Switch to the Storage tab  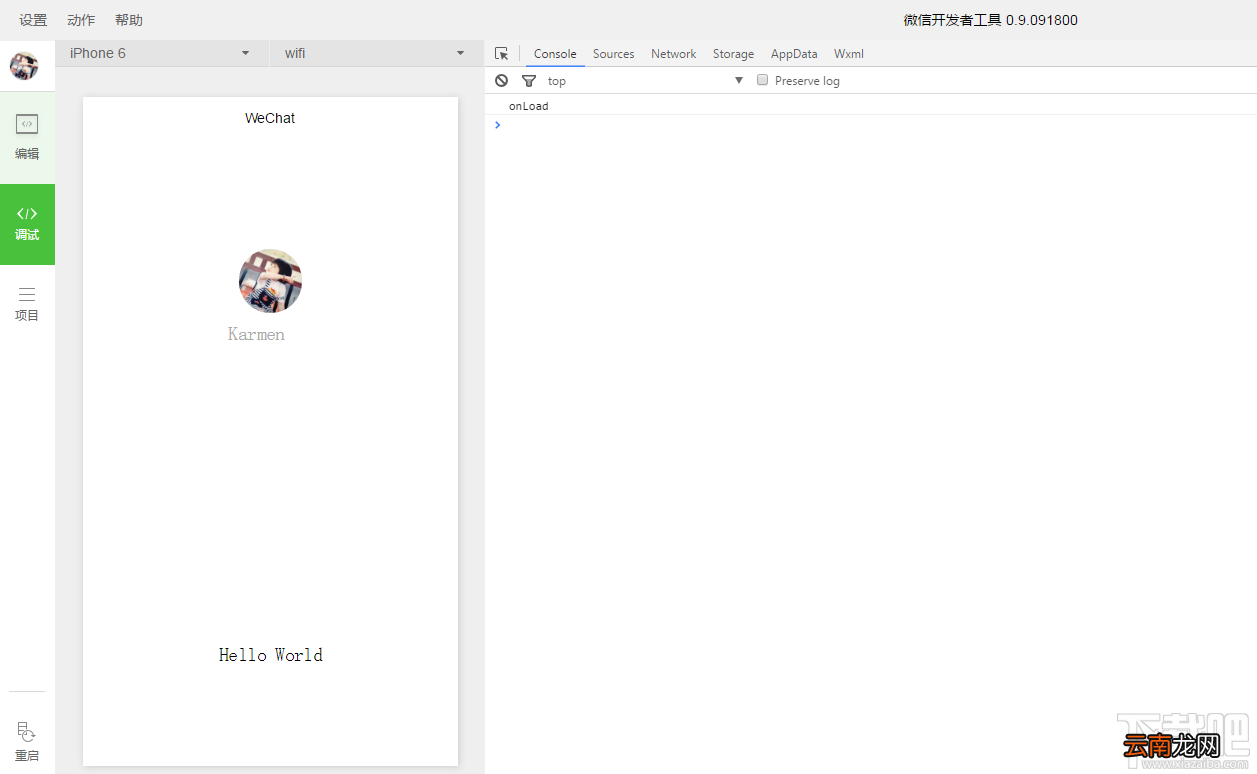(733, 54)
